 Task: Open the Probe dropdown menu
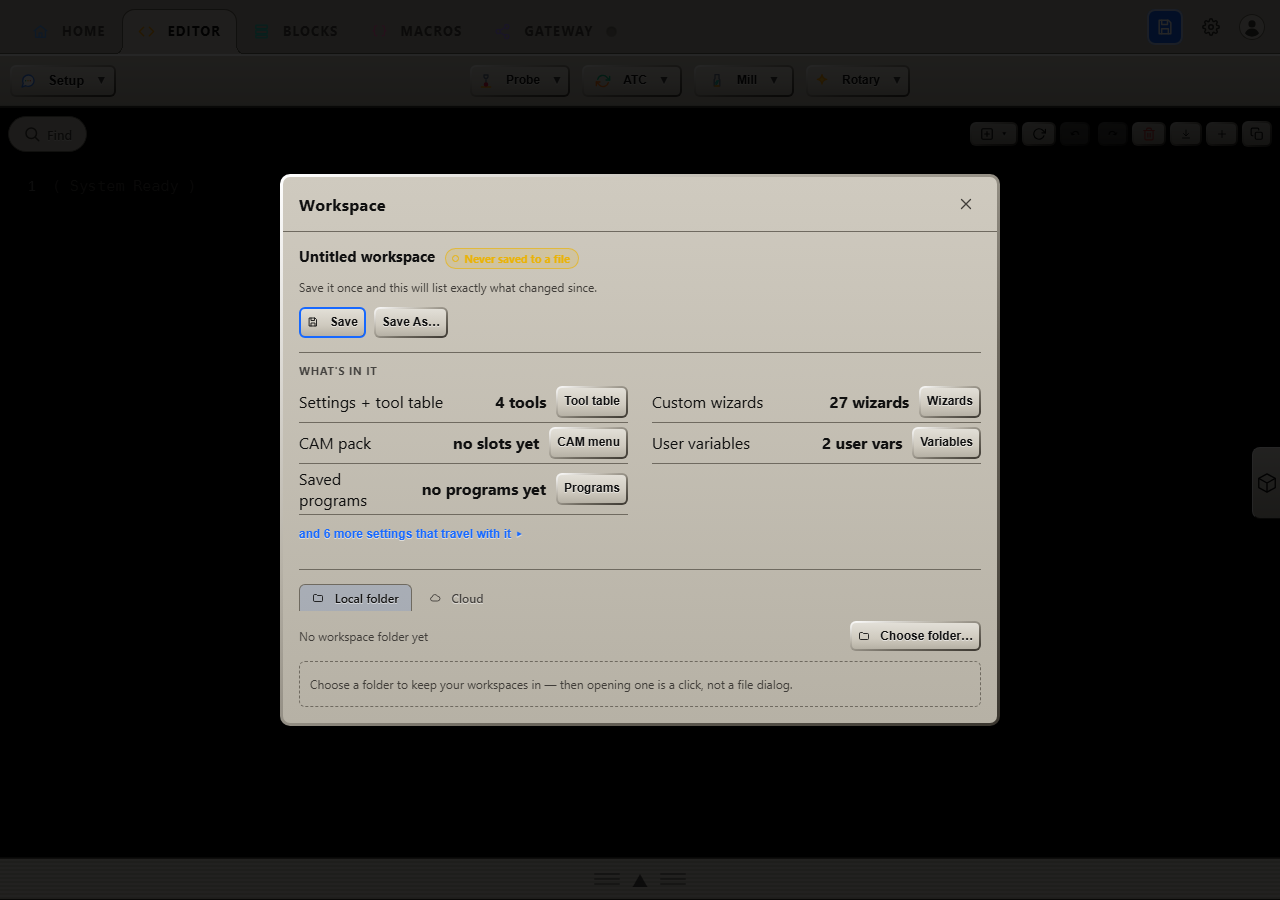(520, 80)
